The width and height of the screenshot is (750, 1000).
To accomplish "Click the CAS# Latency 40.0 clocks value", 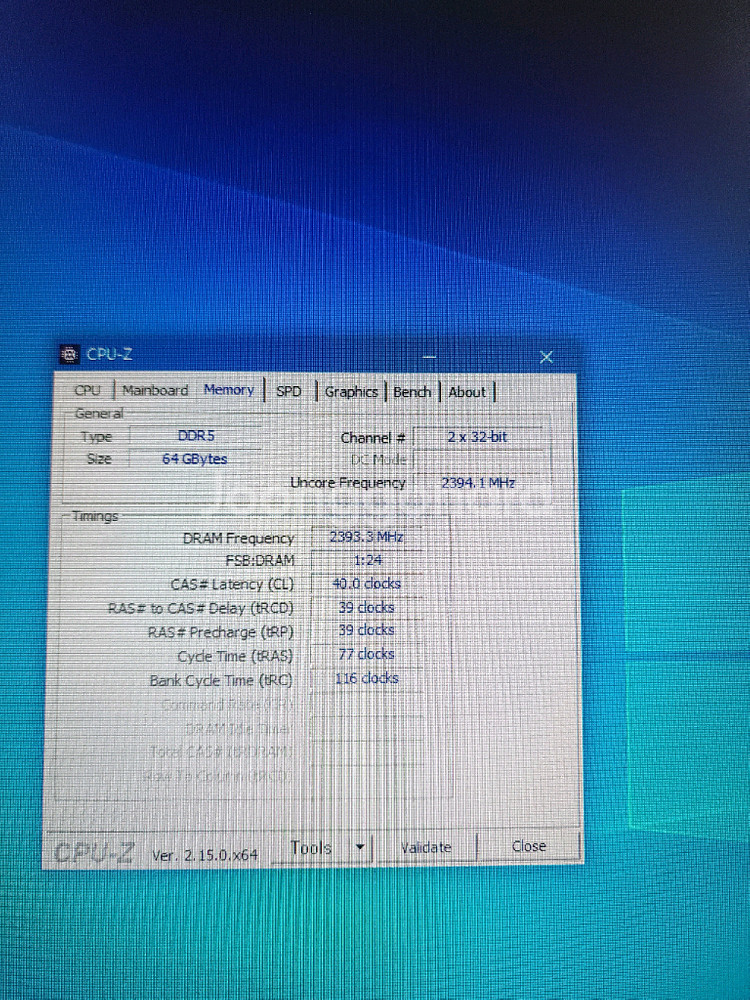I will 367,584.
